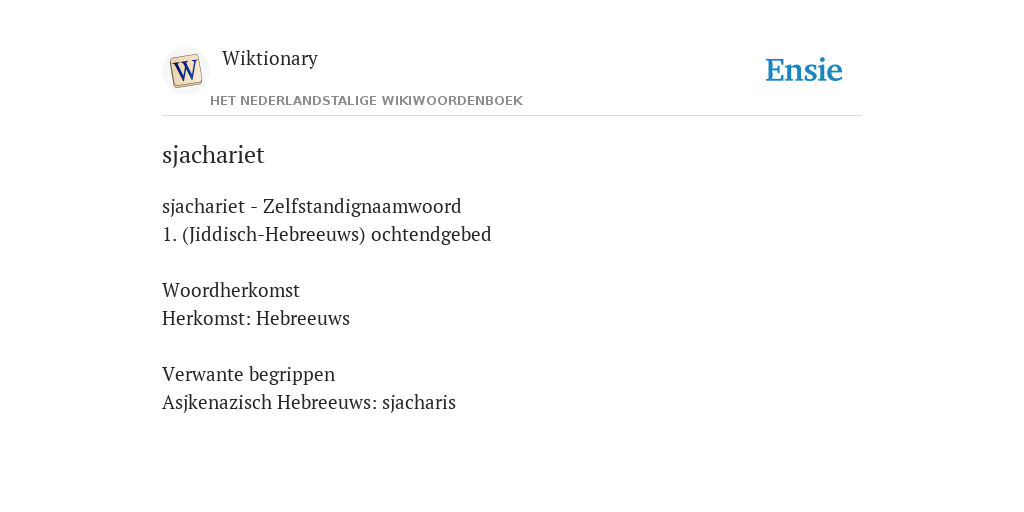Open the Ensie logo link
This screenshot has height=512, width=1024.
(804, 70)
